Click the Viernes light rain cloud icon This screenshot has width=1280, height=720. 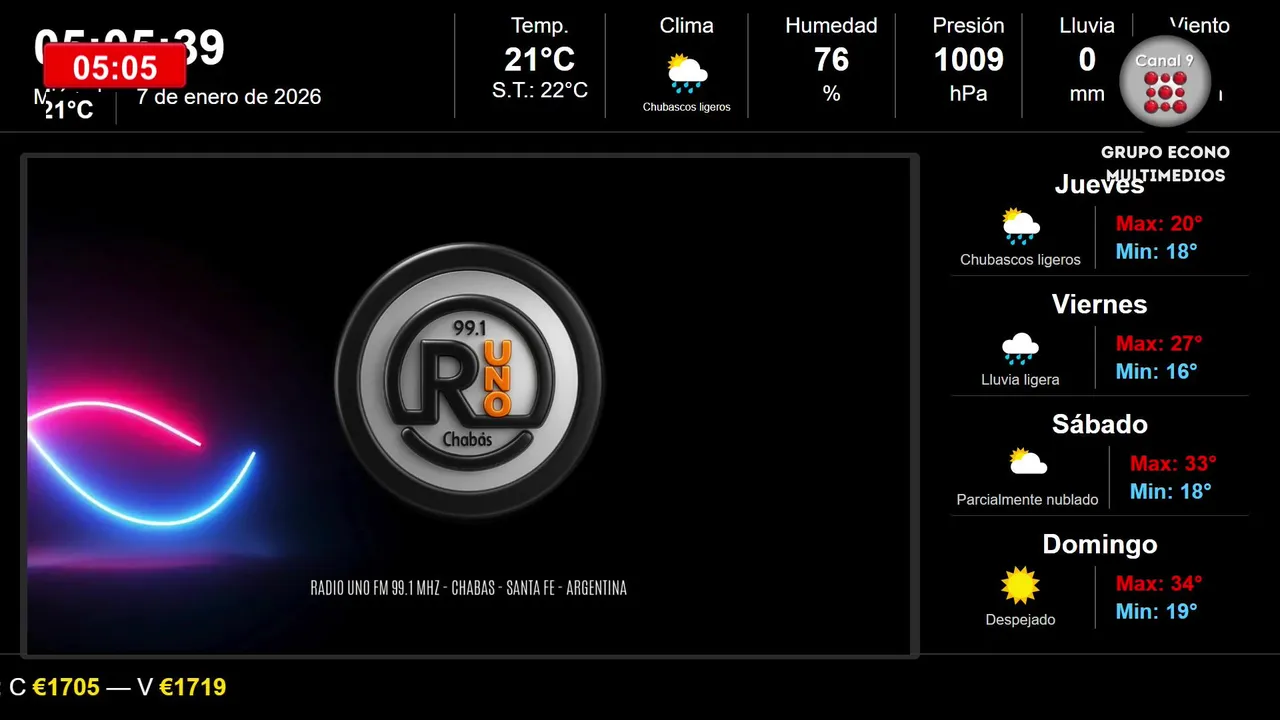[x=1020, y=347]
